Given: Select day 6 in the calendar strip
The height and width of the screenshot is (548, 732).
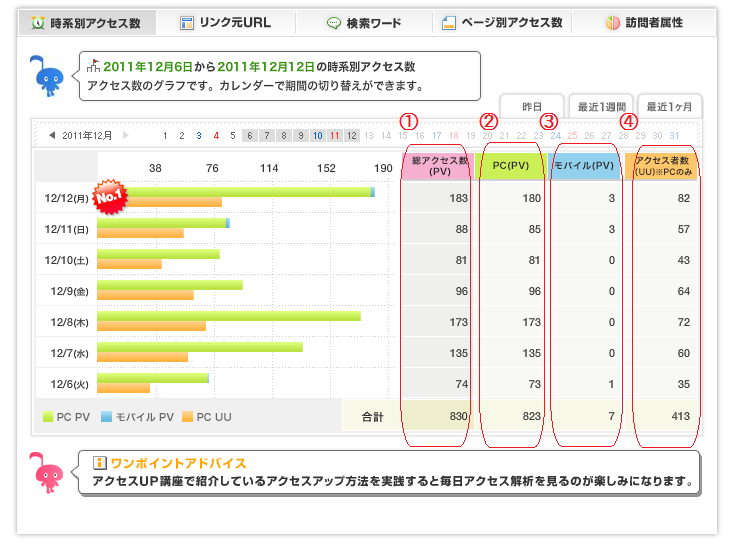Looking at the screenshot, I should pyautogui.click(x=250, y=136).
